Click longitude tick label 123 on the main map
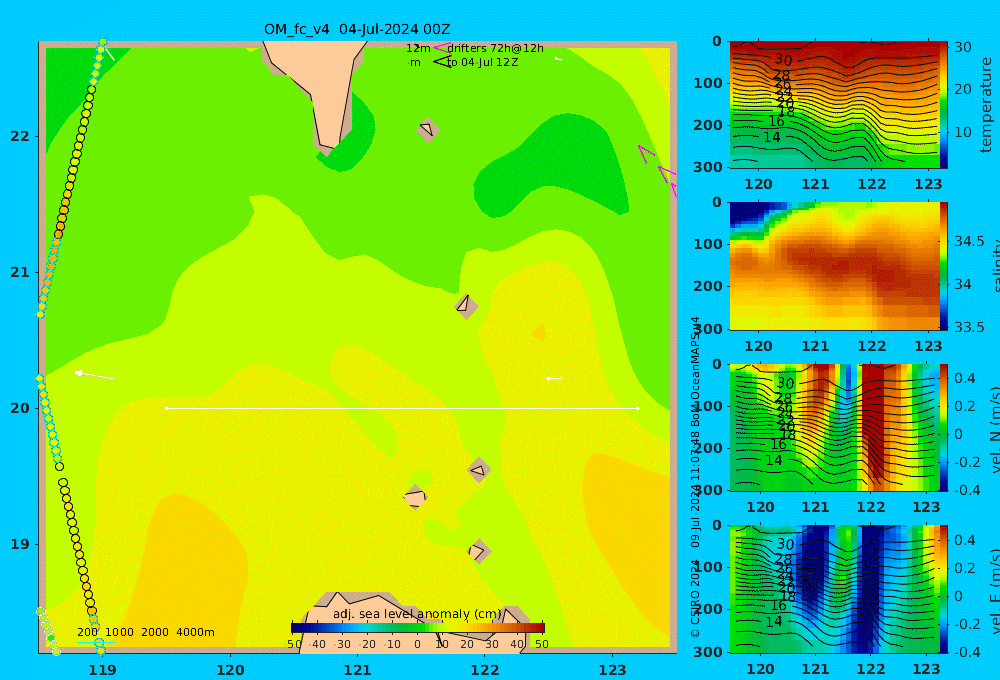 point(613,670)
